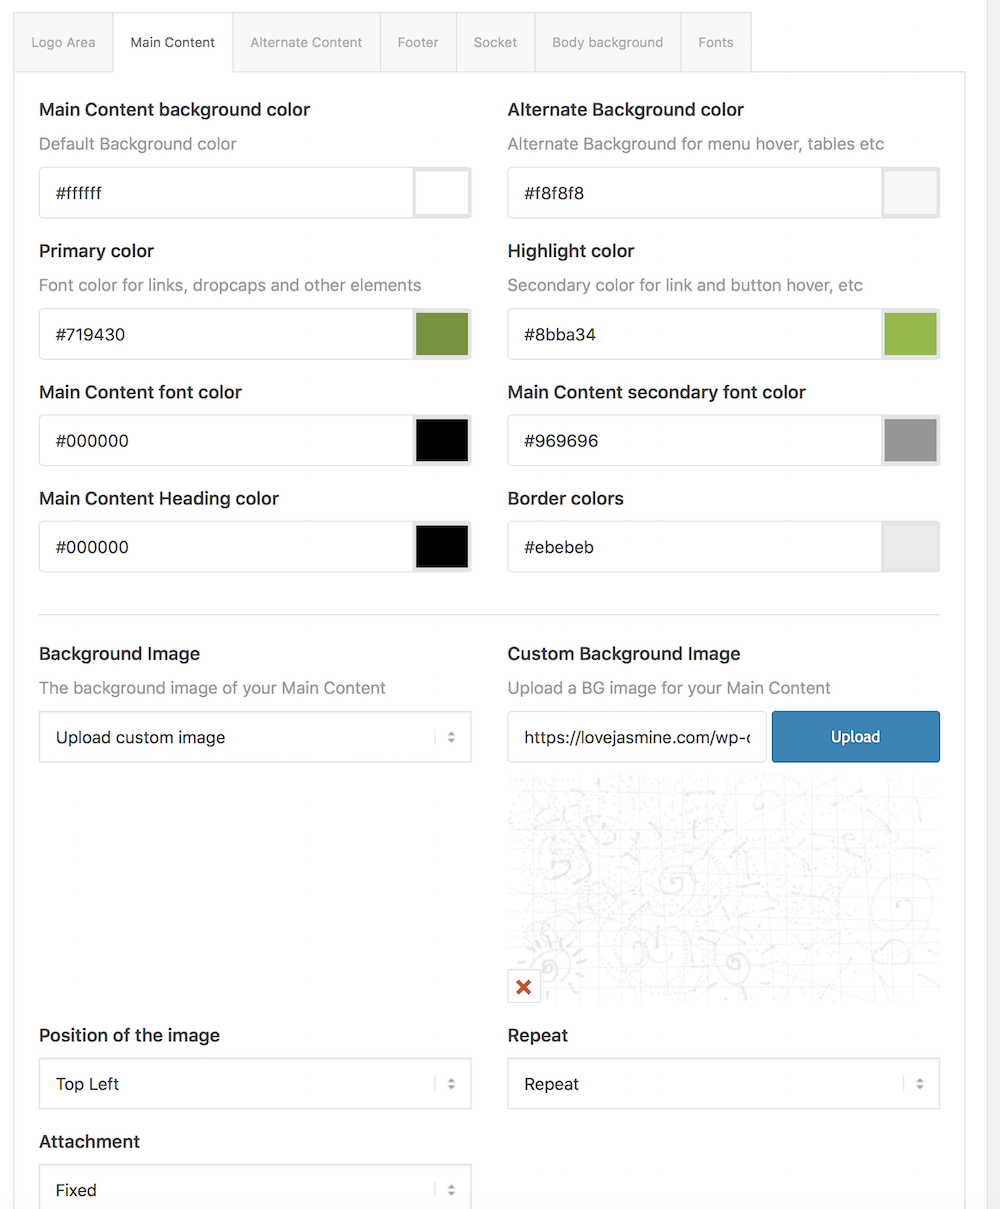The height and width of the screenshot is (1209, 1000).
Task: Open the Attachment dropdown set to Fixed
Action: (255, 1187)
